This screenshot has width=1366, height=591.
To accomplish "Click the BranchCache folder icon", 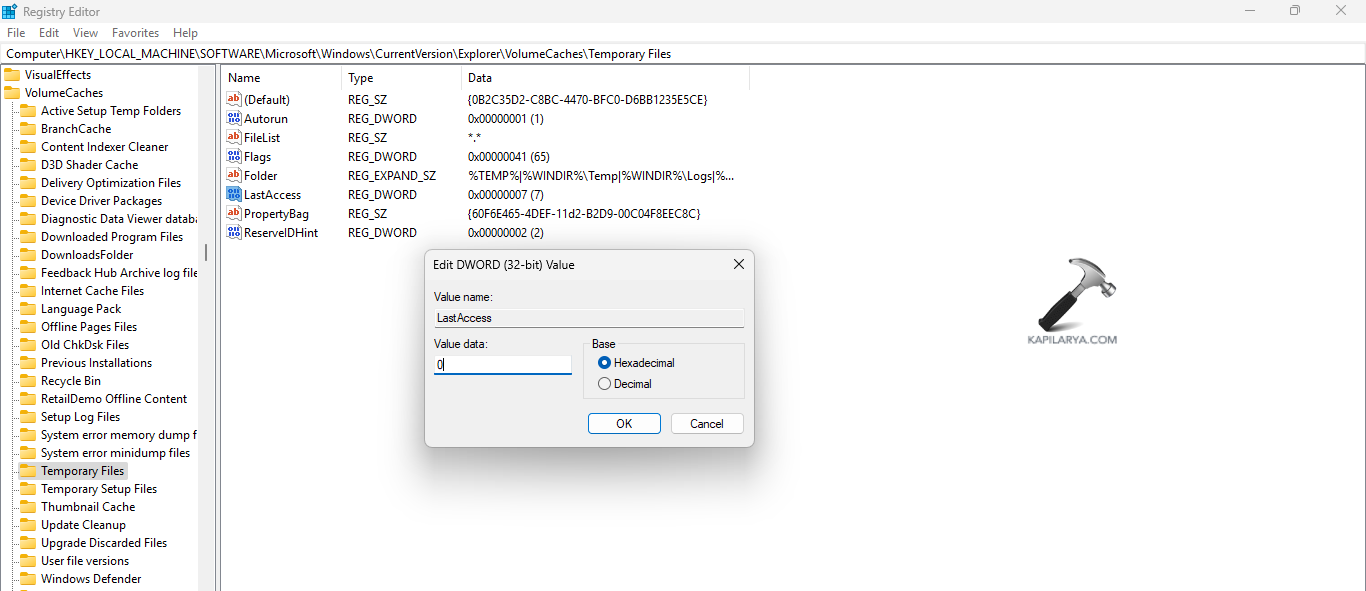I will pyautogui.click(x=28, y=129).
